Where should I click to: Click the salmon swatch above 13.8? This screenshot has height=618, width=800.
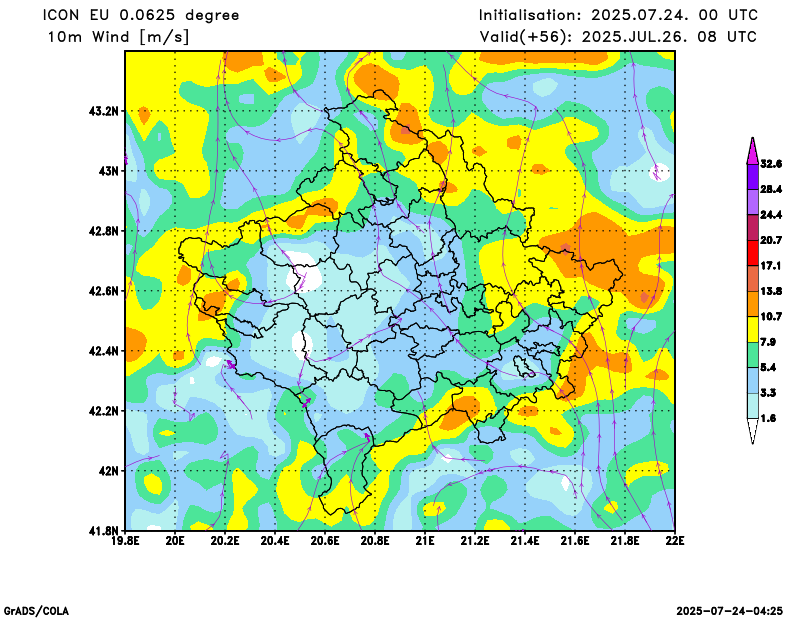[x=753, y=279]
